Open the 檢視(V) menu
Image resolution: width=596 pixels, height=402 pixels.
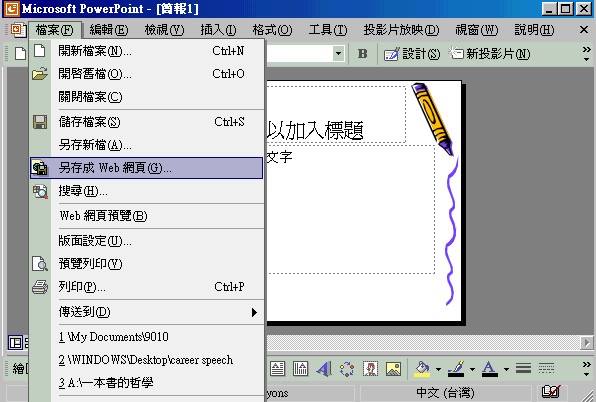coord(164,30)
